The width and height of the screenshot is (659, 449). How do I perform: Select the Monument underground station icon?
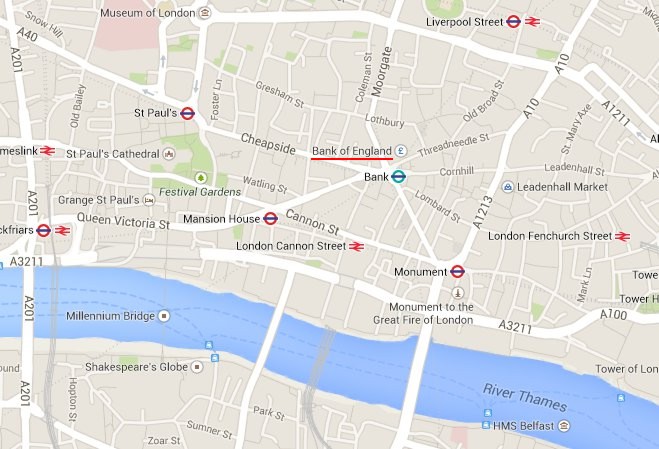tap(457, 272)
